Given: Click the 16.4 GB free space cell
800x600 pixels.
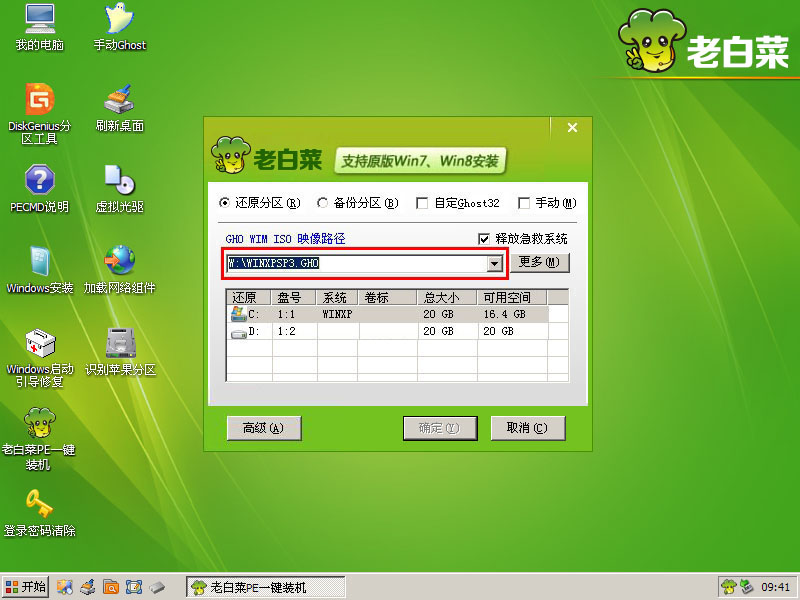Looking at the screenshot, I should coord(512,314).
